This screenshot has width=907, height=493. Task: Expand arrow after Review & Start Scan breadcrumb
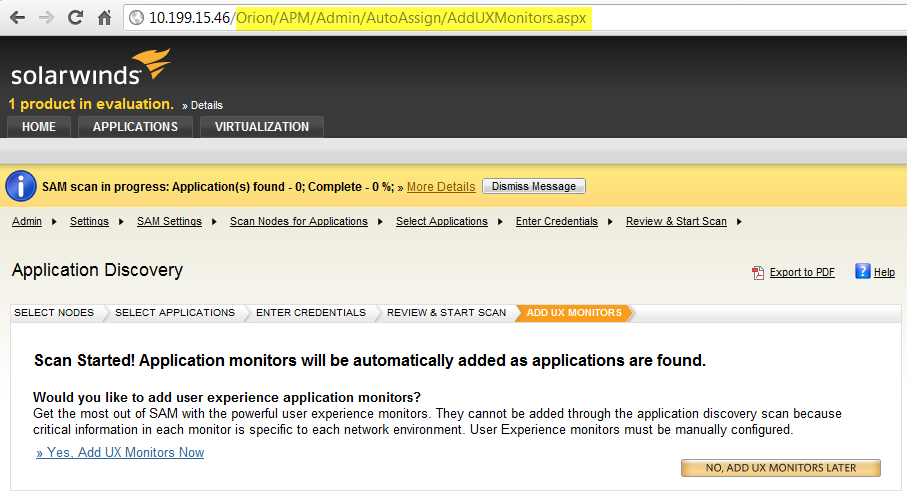point(739,222)
